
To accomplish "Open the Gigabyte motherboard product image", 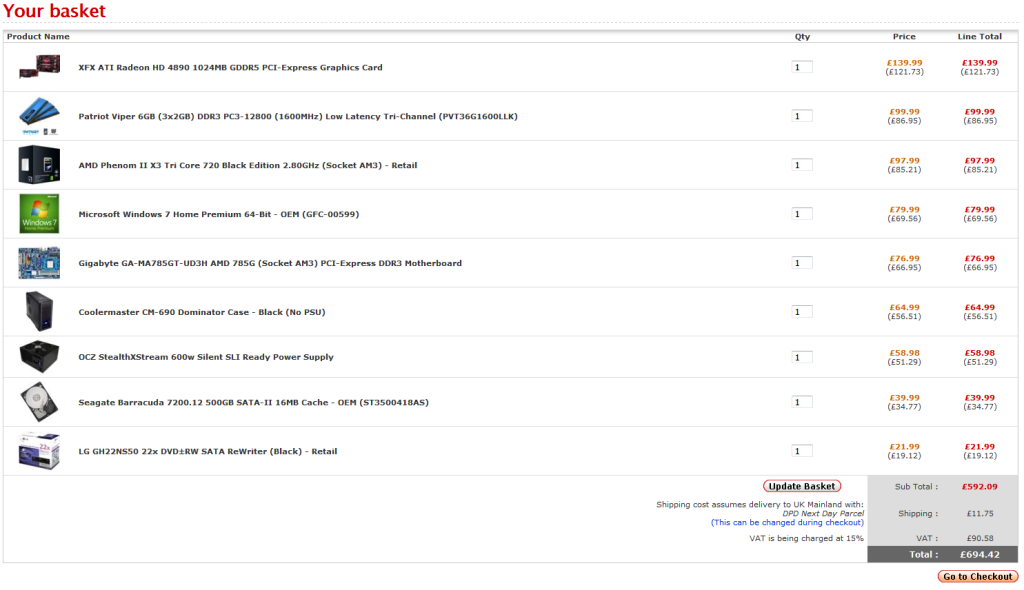I will point(39,263).
